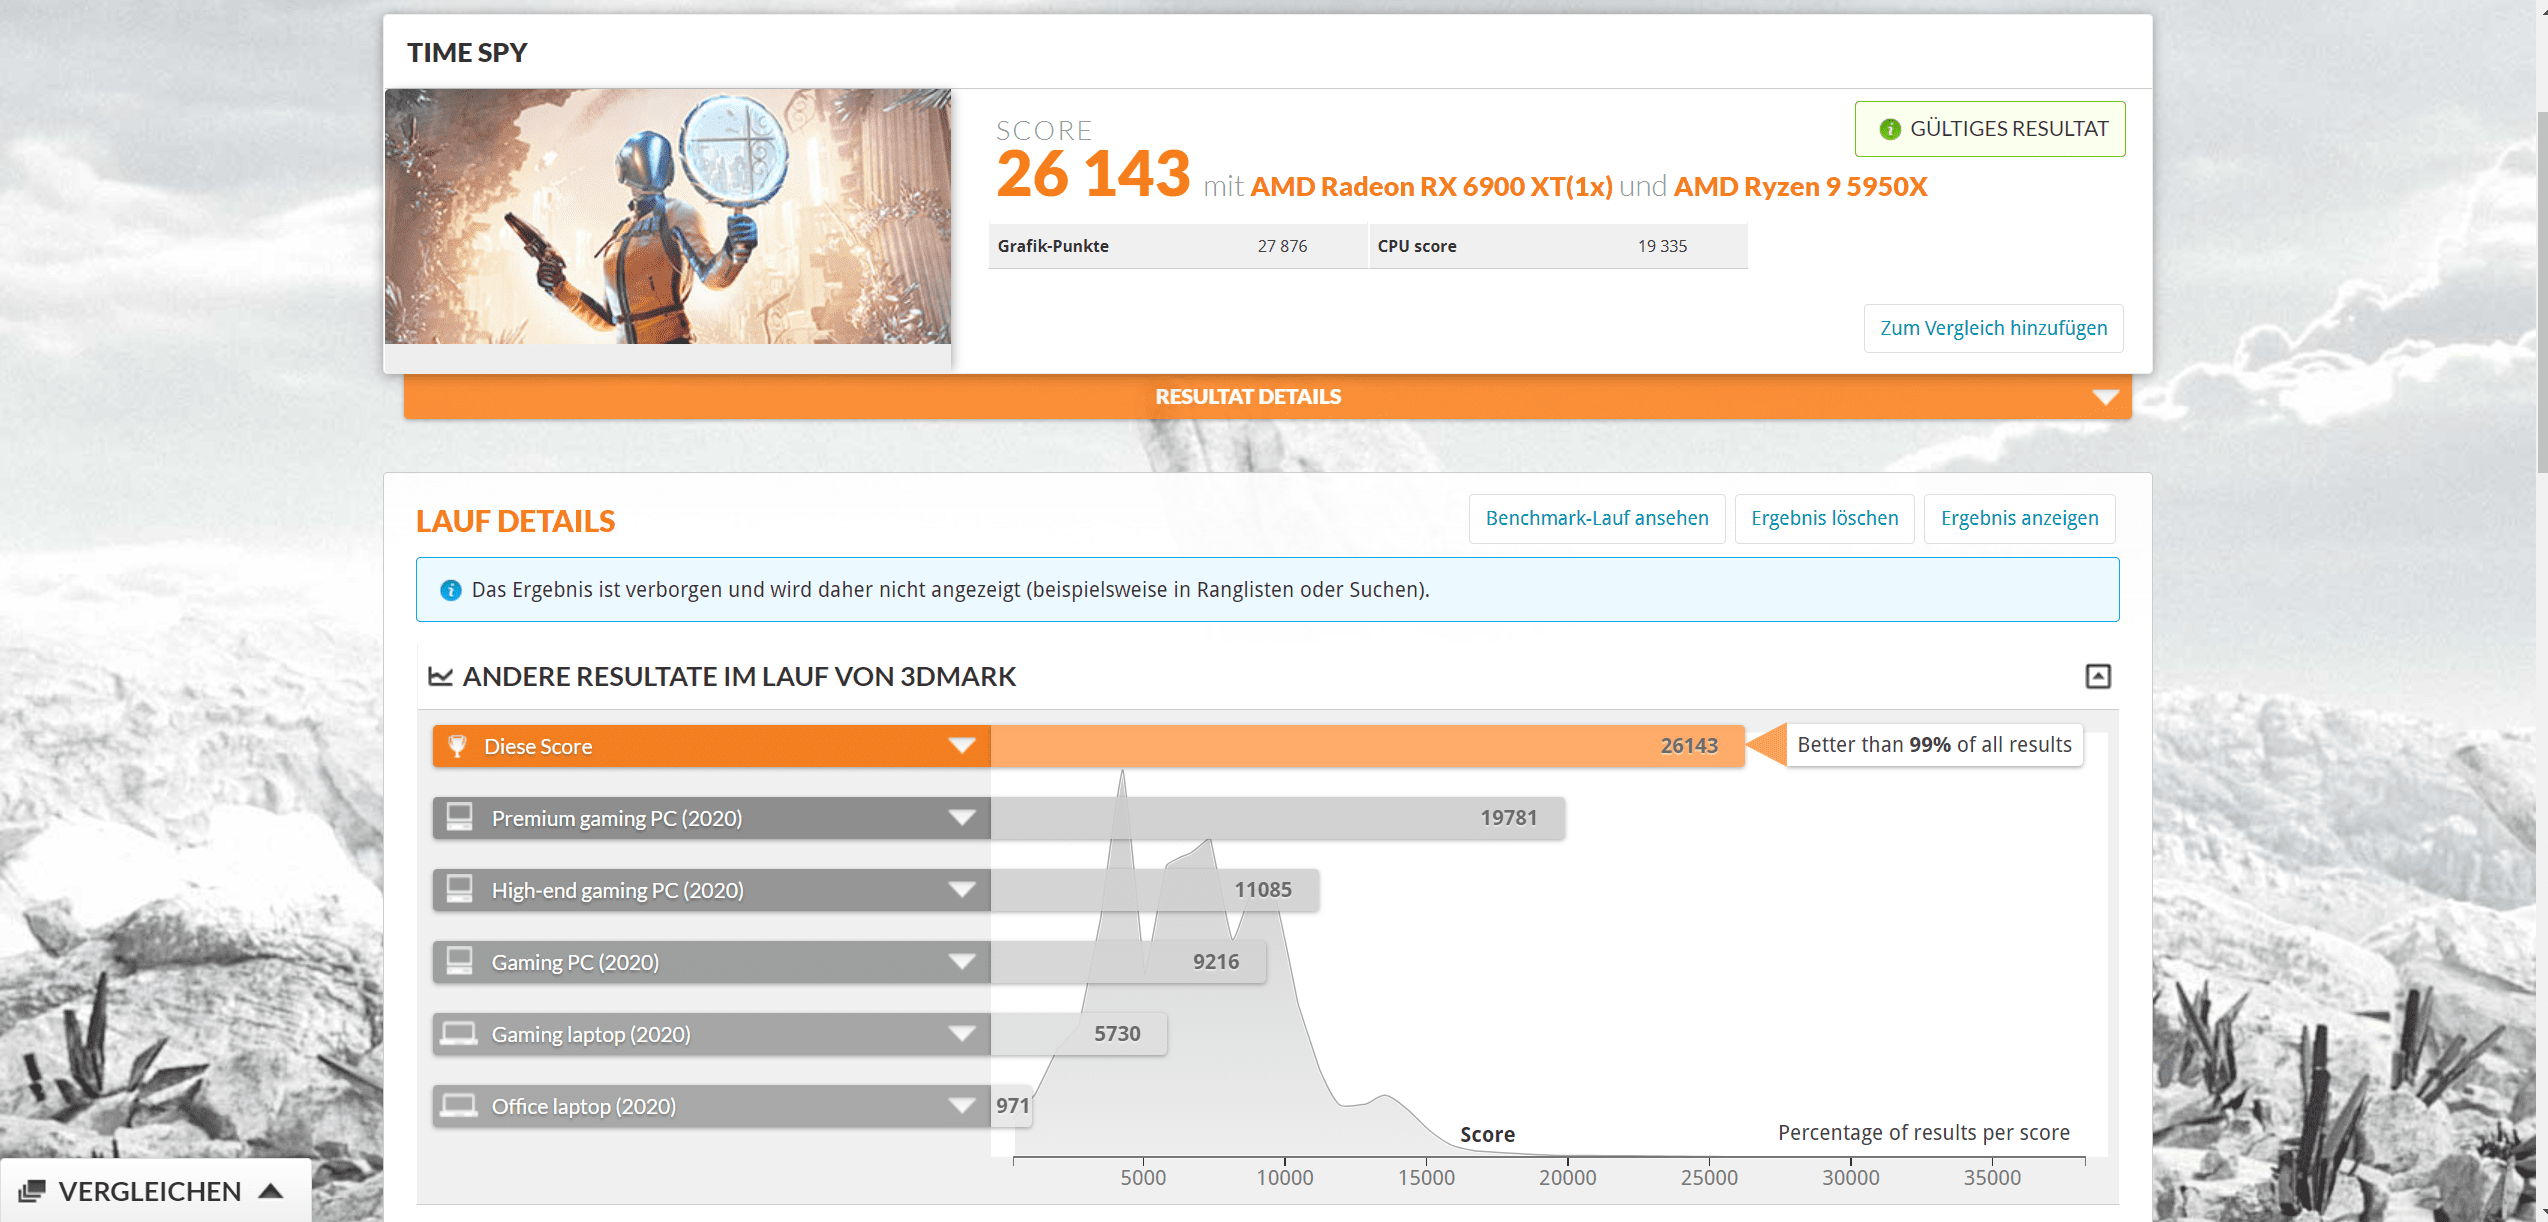Open the Vergleichen panel with the up arrow
This screenshot has height=1222, width=2548.
tap(271, 1191)
